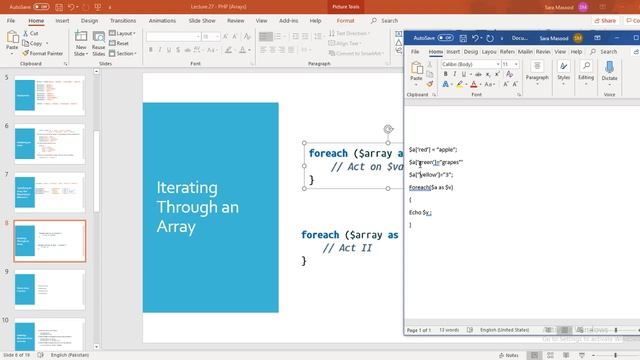Expand the Word Styles gallery
This screenshot has width=640, height=360.
564,73
